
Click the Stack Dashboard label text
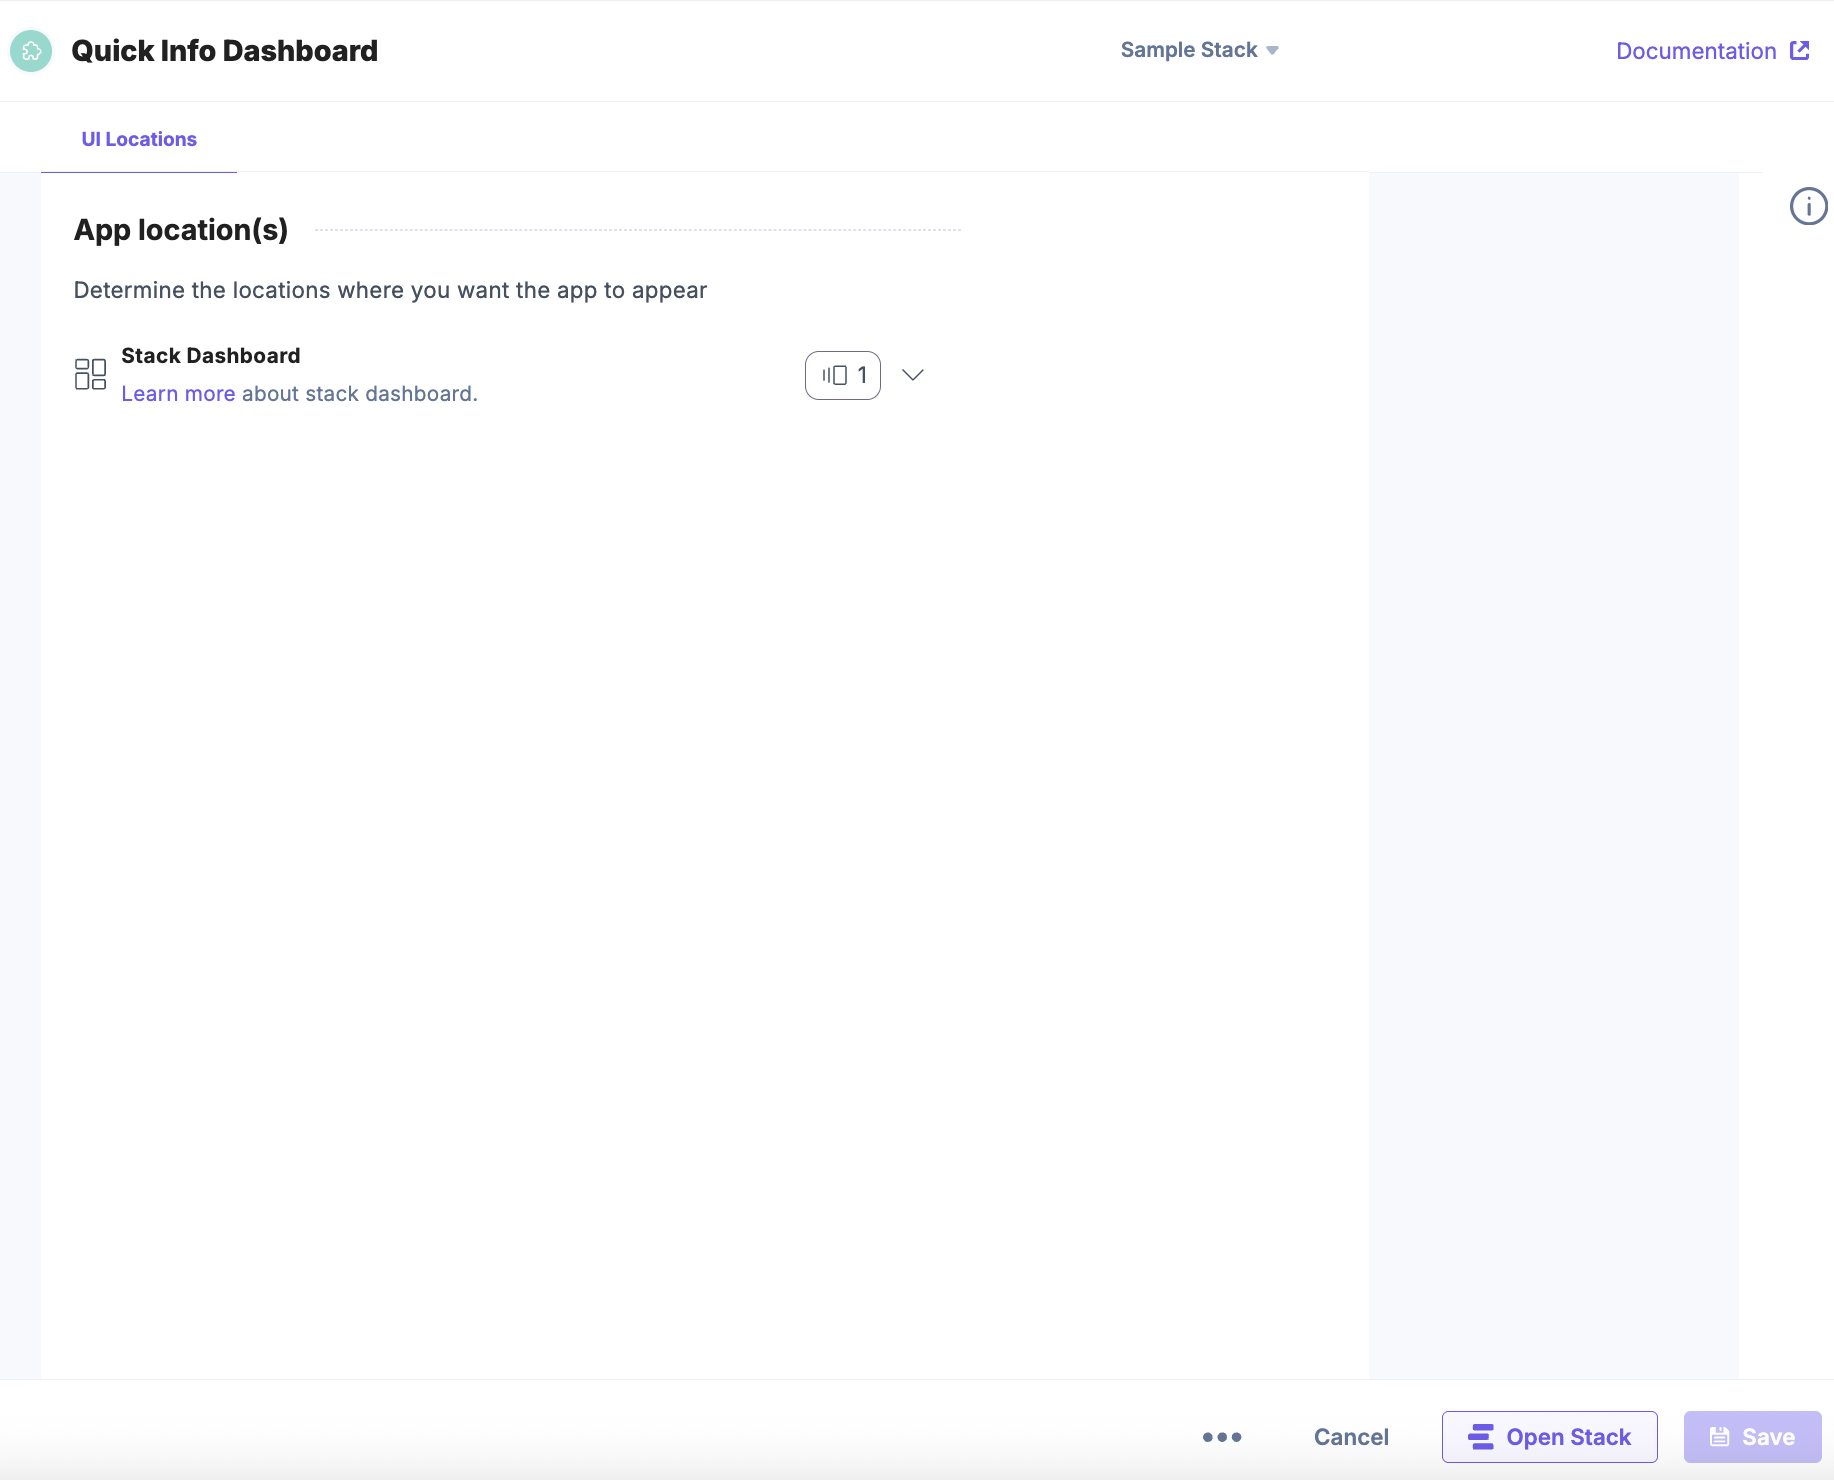[x=211, y=356]
